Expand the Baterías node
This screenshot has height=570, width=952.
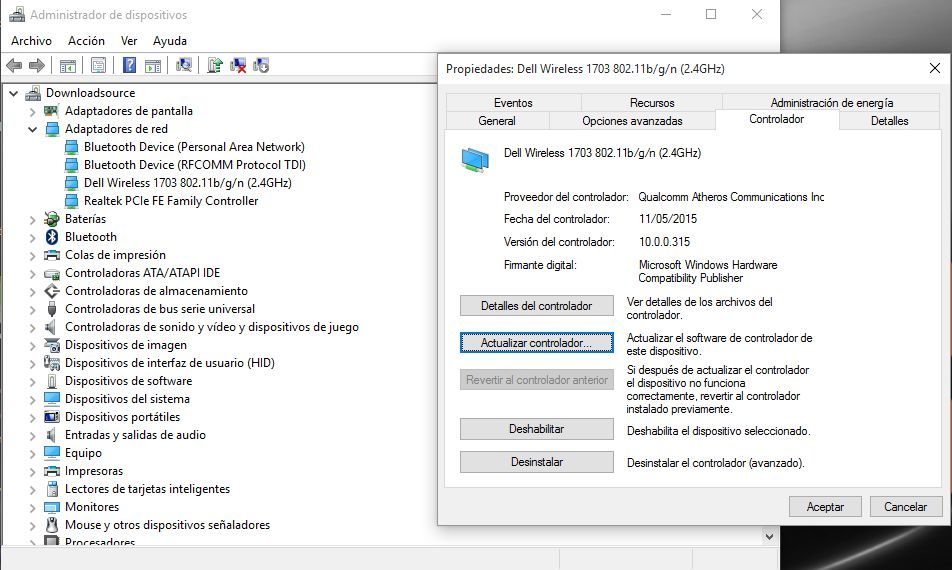pyautogui.click(x=32, y=220)
